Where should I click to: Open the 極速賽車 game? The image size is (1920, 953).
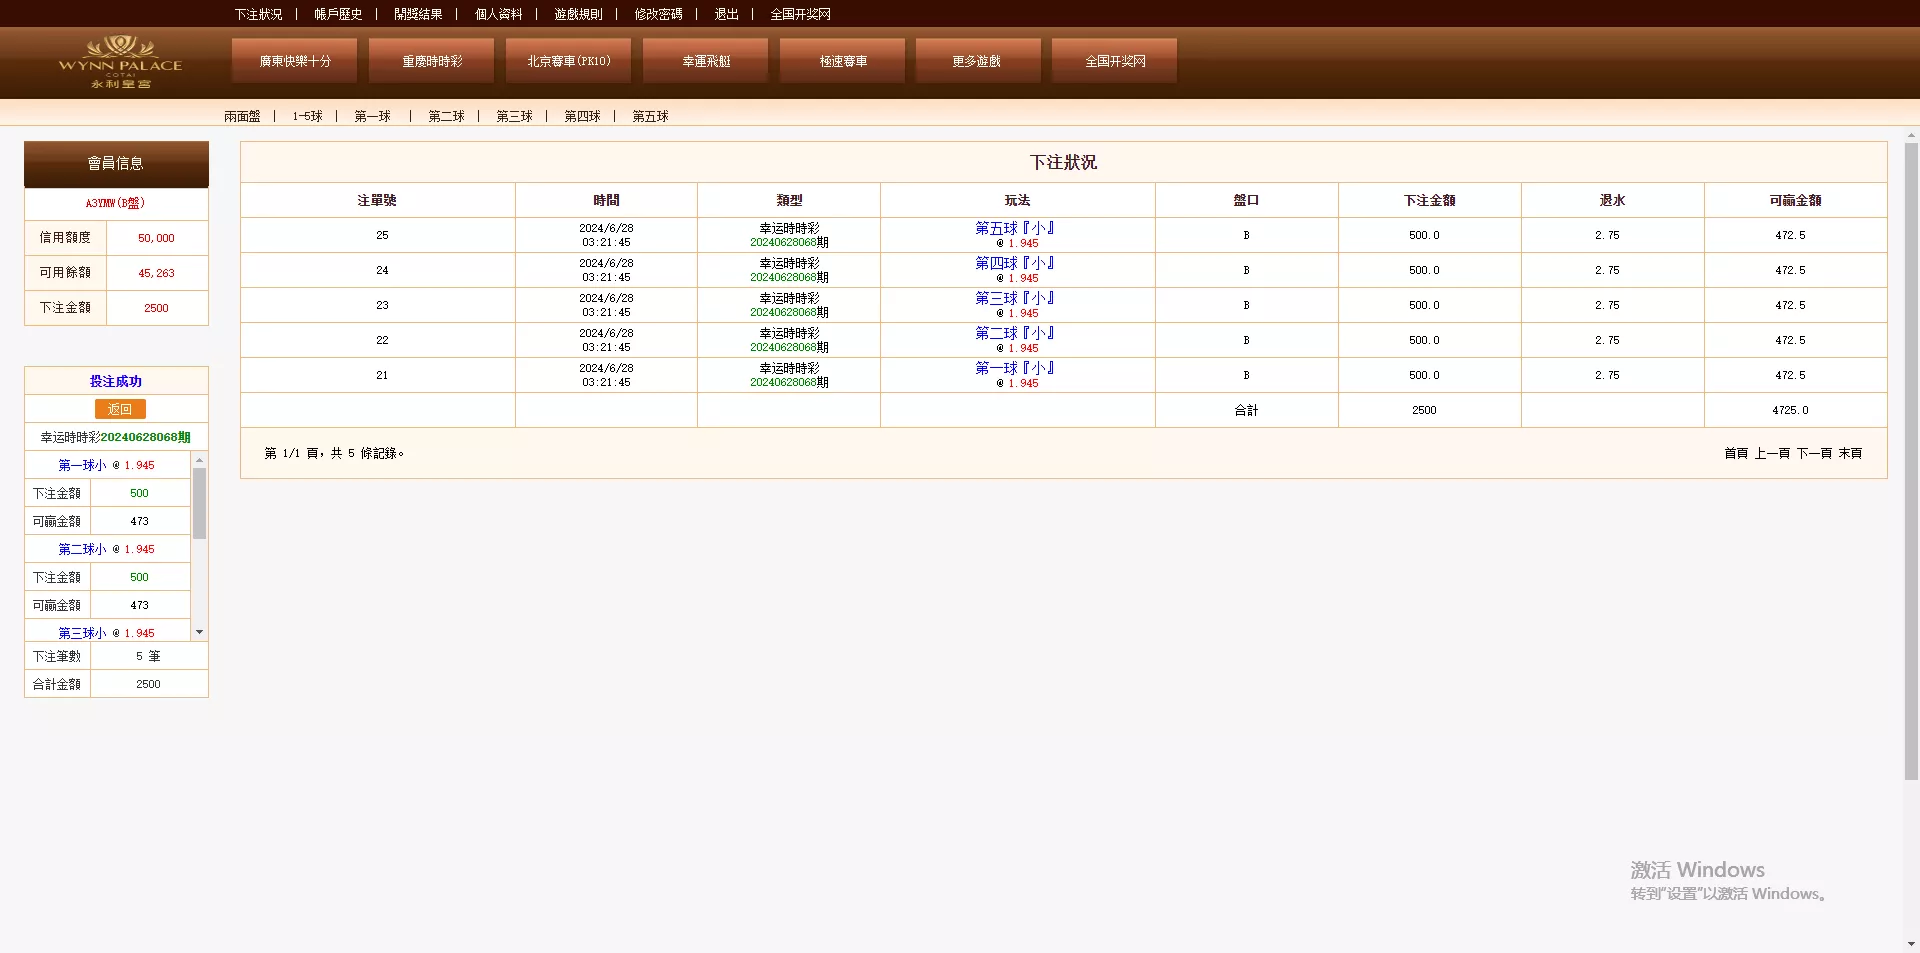[841, 60]
